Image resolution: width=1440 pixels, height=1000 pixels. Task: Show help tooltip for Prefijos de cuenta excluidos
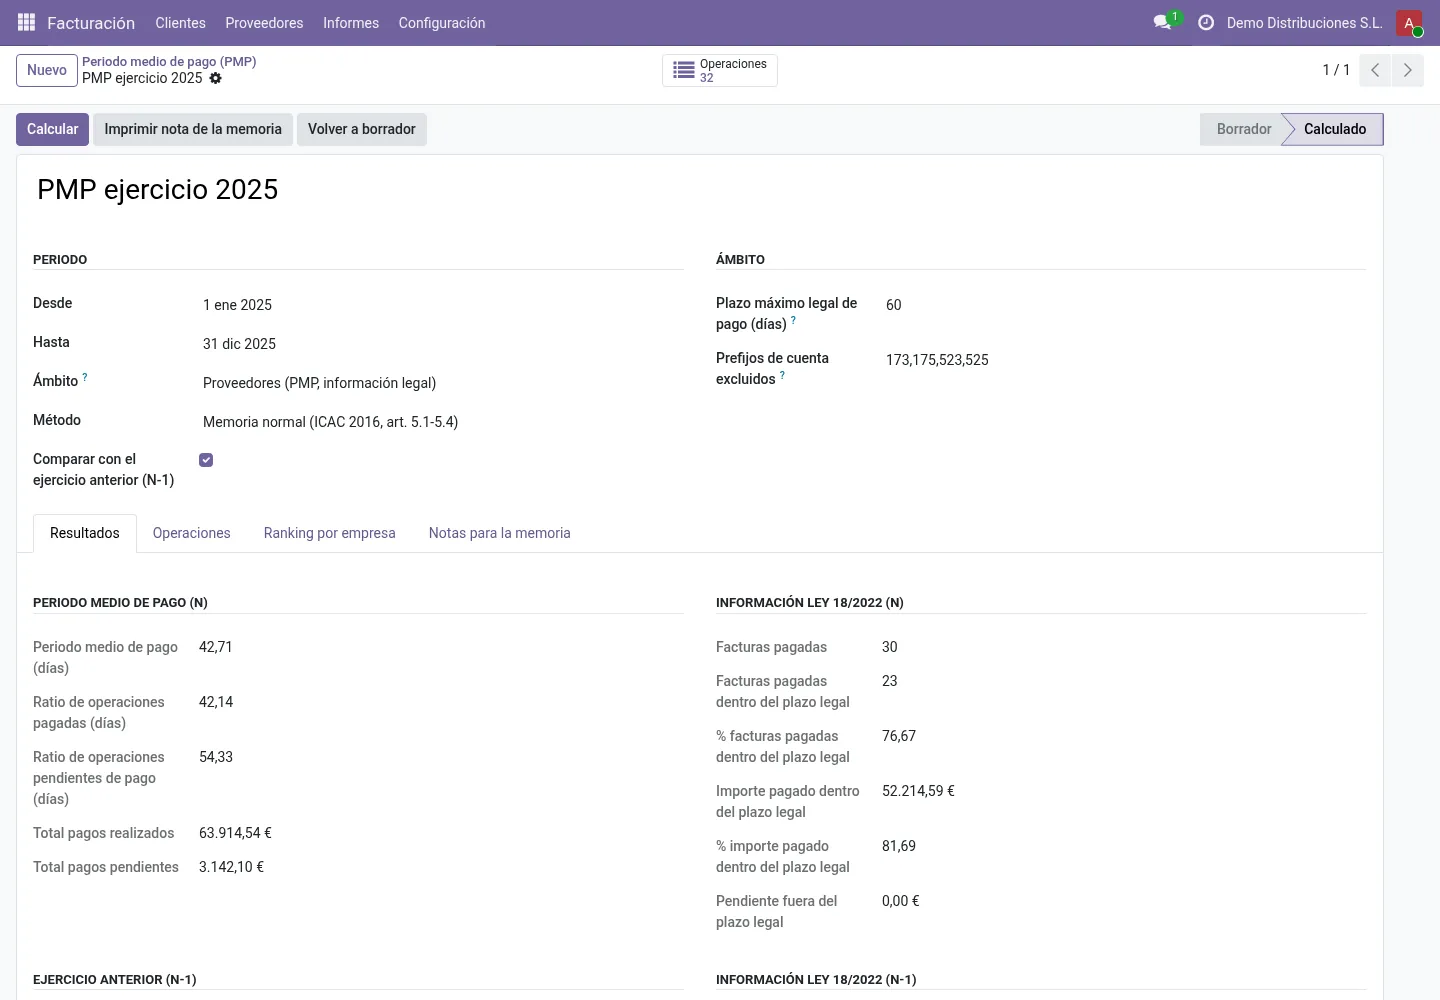point(782,376)
